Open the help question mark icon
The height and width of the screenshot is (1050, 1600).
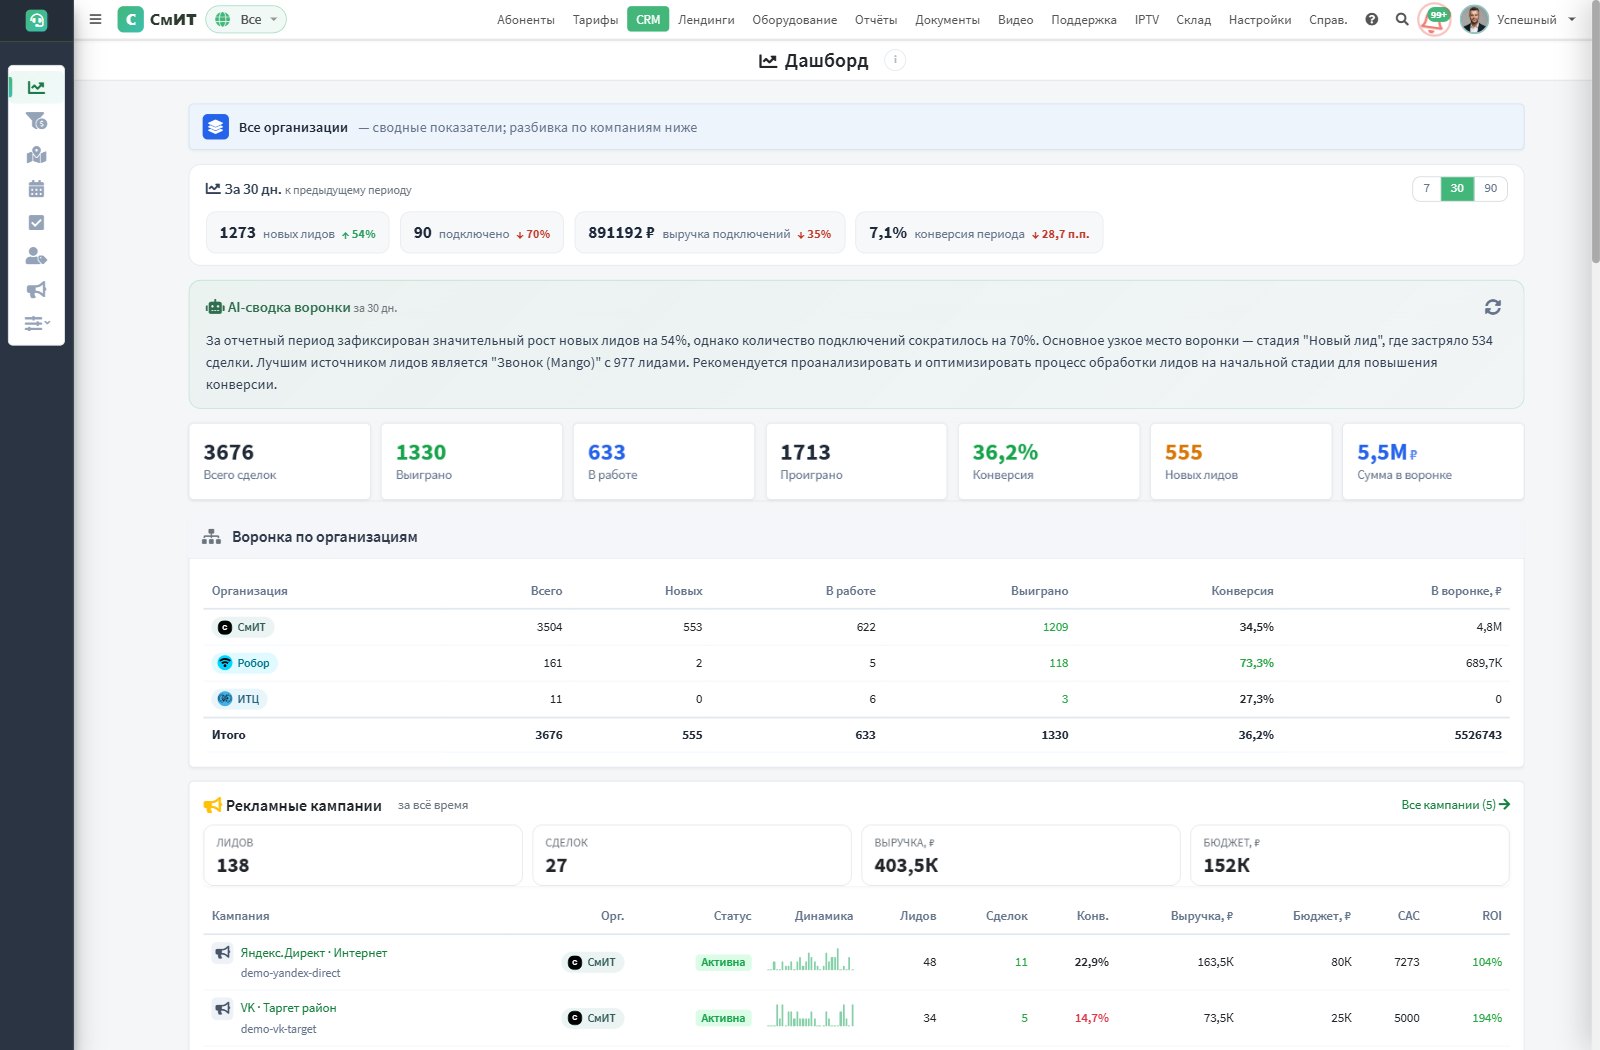click(1371, 19)
